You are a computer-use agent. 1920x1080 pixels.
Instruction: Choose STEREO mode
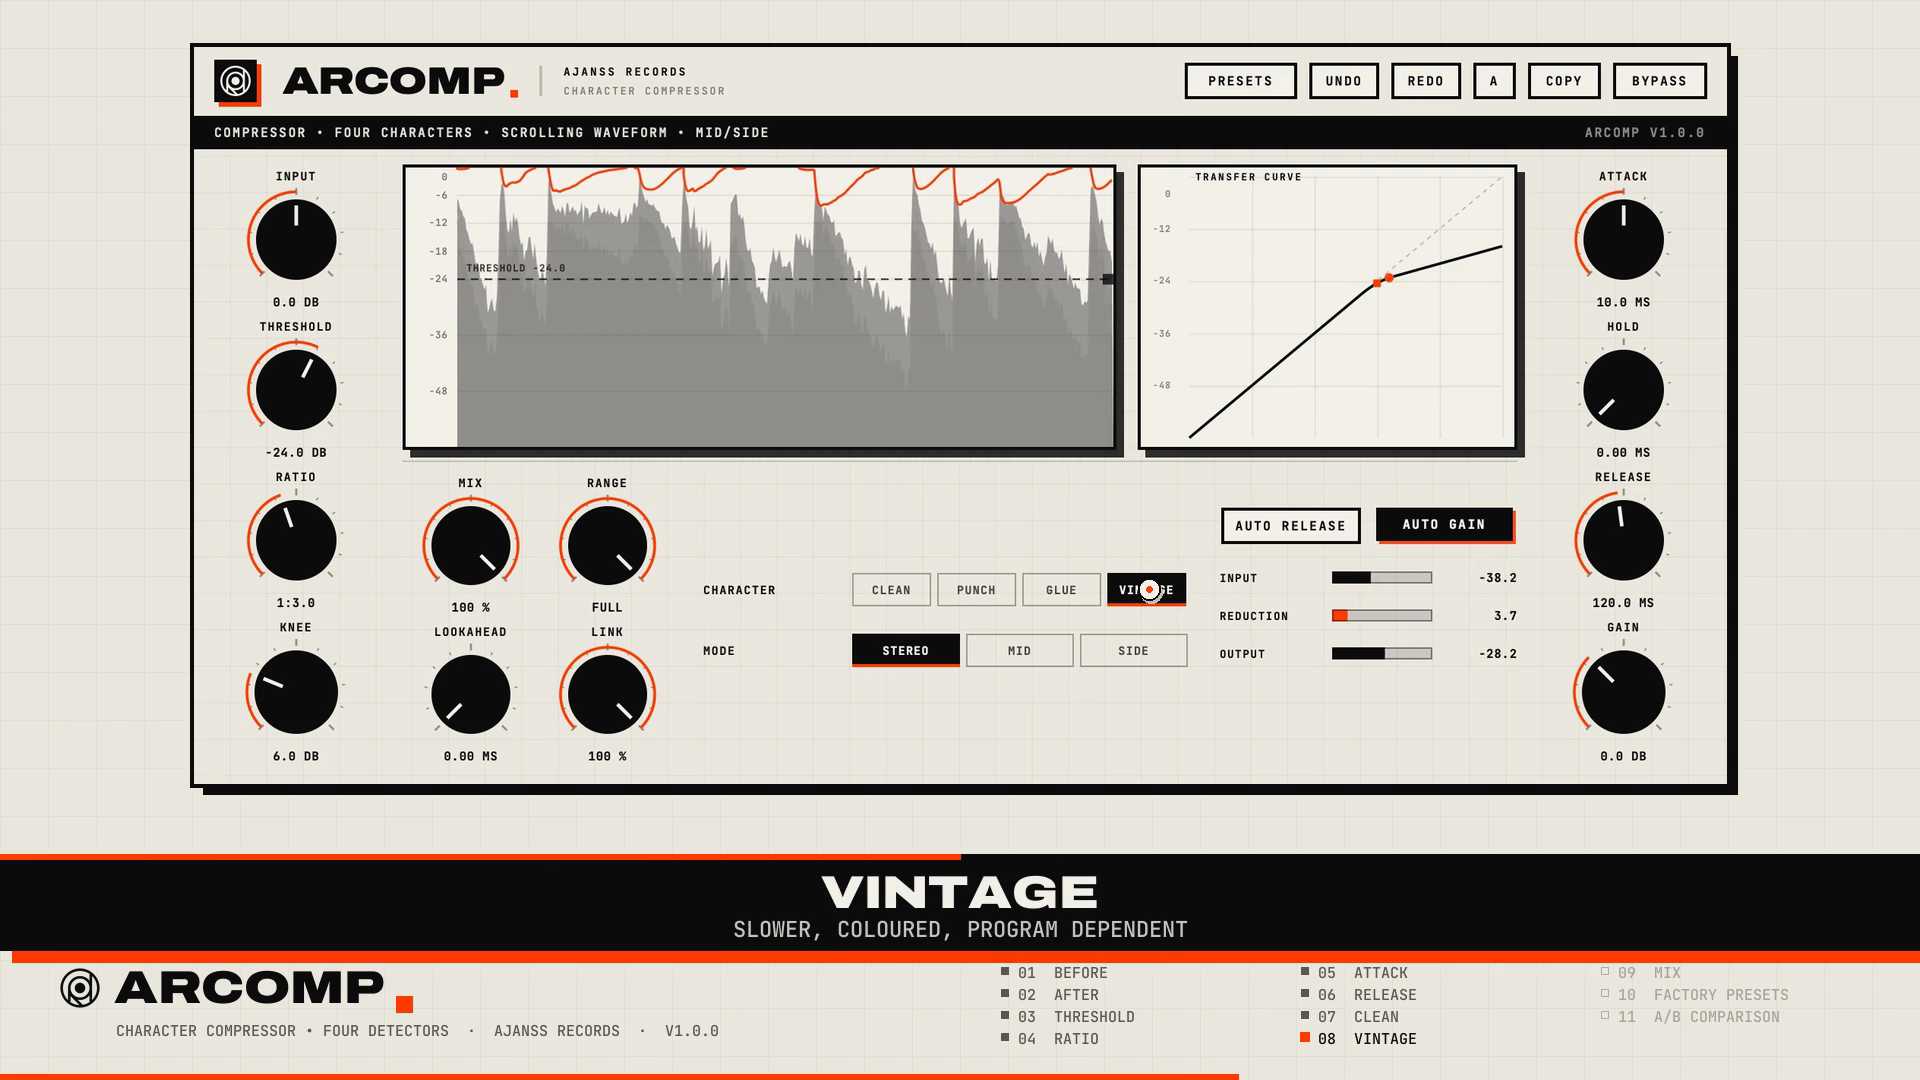click(905, 651)
